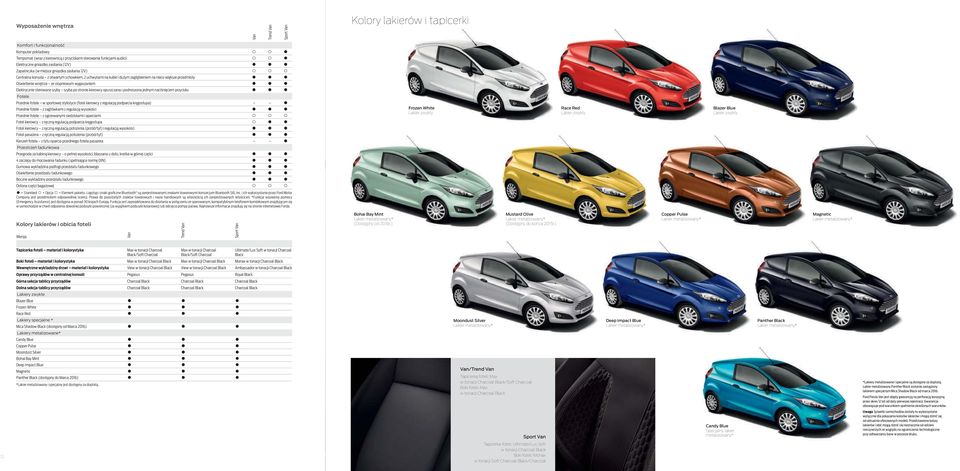Click the 'Deep Impact Blue' caption under the car
The width and height of the screenshot is (960, 471).
(x=623, y=320)
